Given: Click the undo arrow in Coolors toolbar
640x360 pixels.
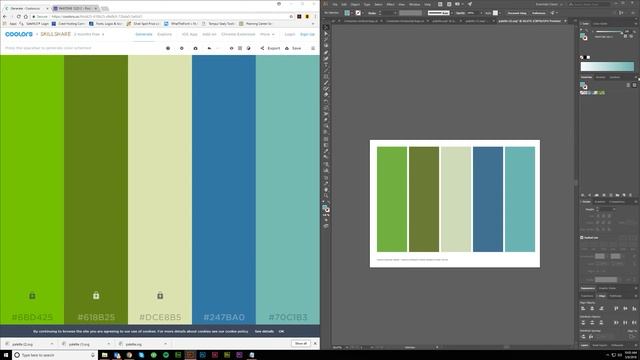Looking at the screenshot, I should click(x=209, y=48).
